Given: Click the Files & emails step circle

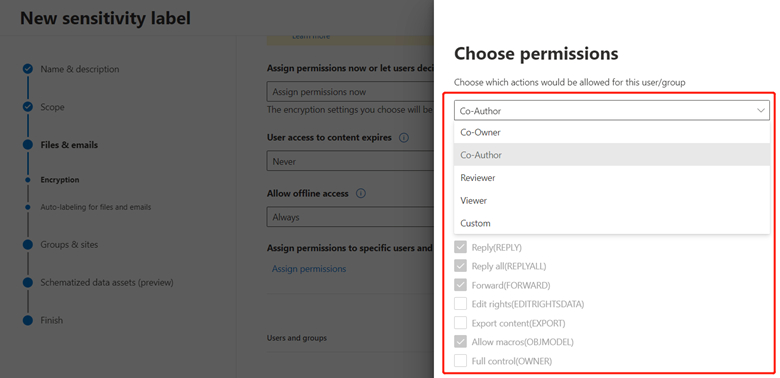Looking at the screenshot, I should pos(28,145).
